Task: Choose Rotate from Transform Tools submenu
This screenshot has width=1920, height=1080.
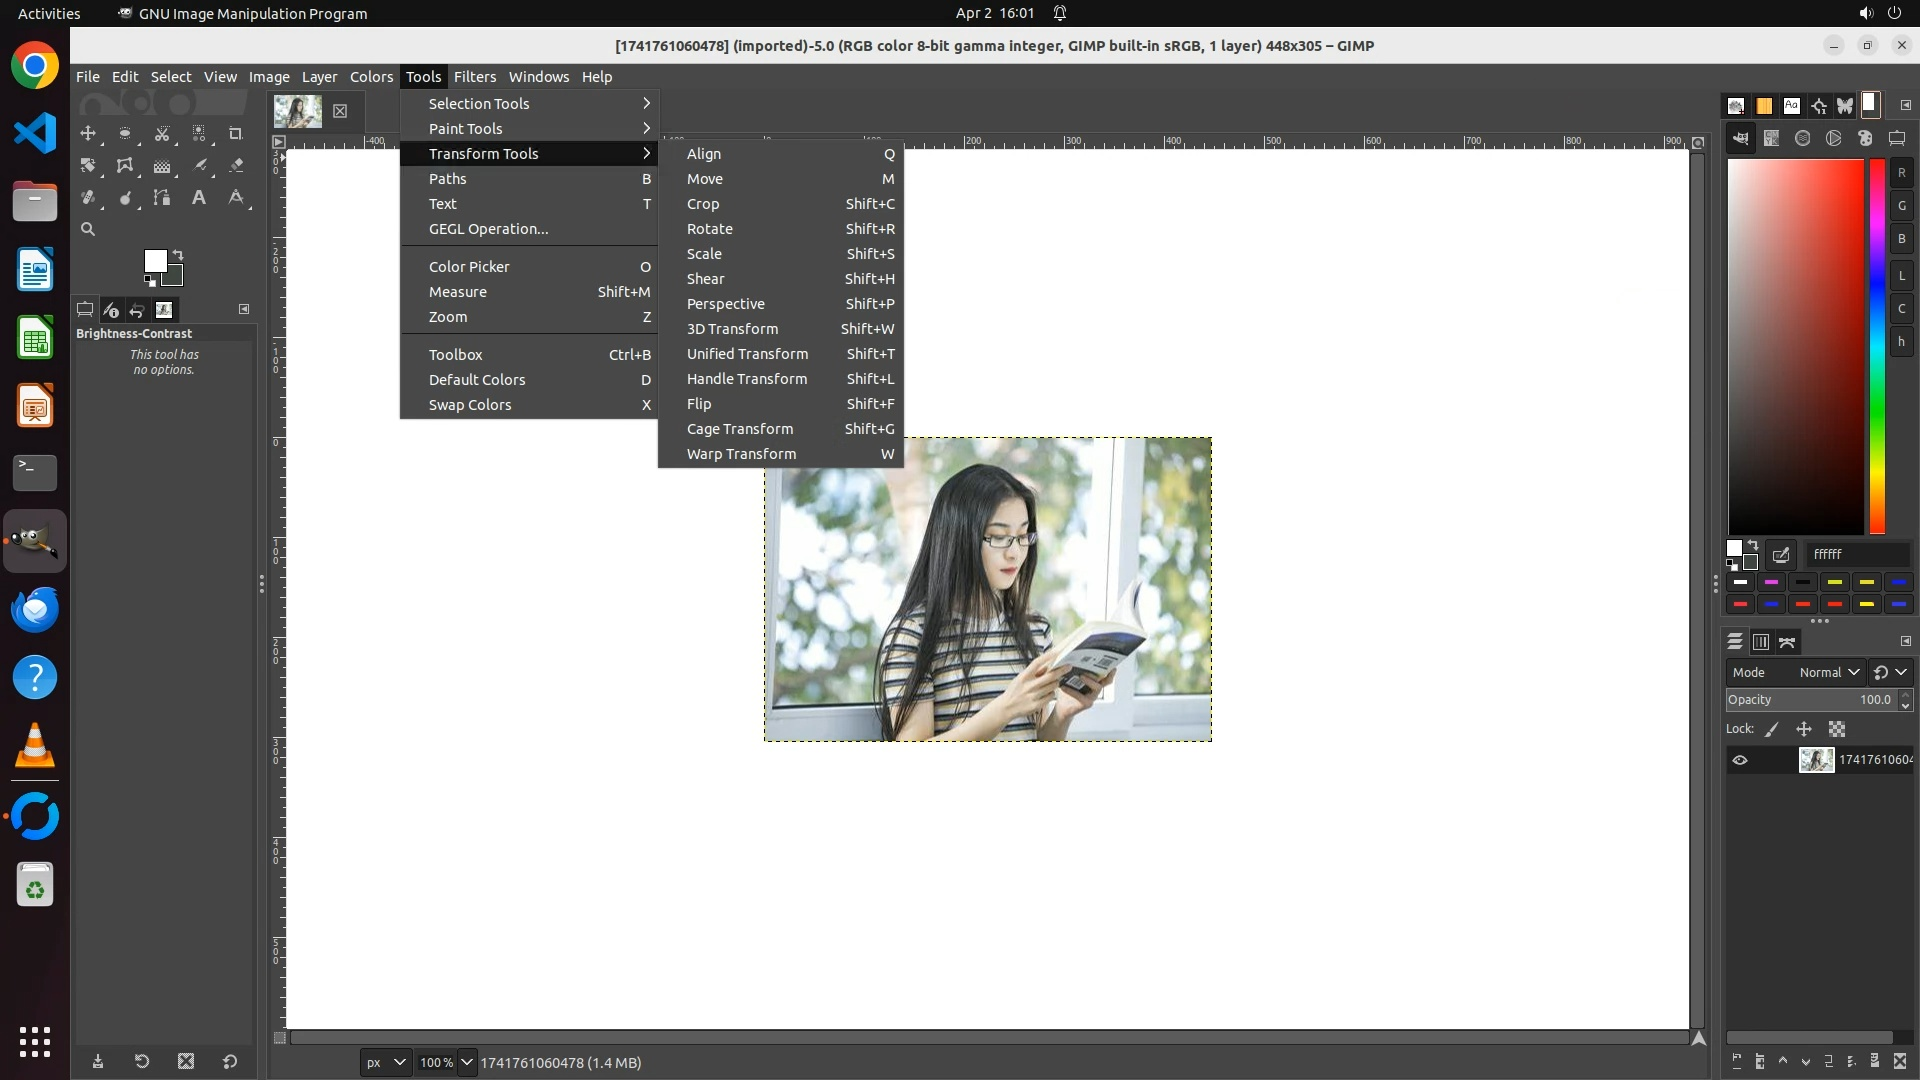Action: (710, 229)
